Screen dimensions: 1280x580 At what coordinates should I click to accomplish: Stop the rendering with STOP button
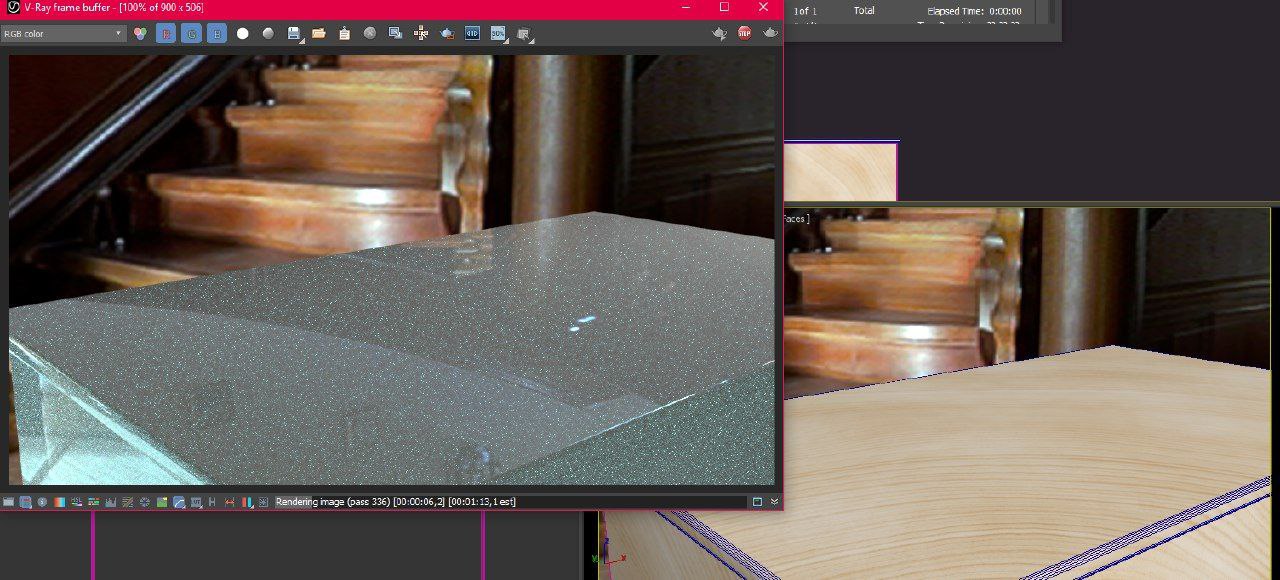point(744,33)
